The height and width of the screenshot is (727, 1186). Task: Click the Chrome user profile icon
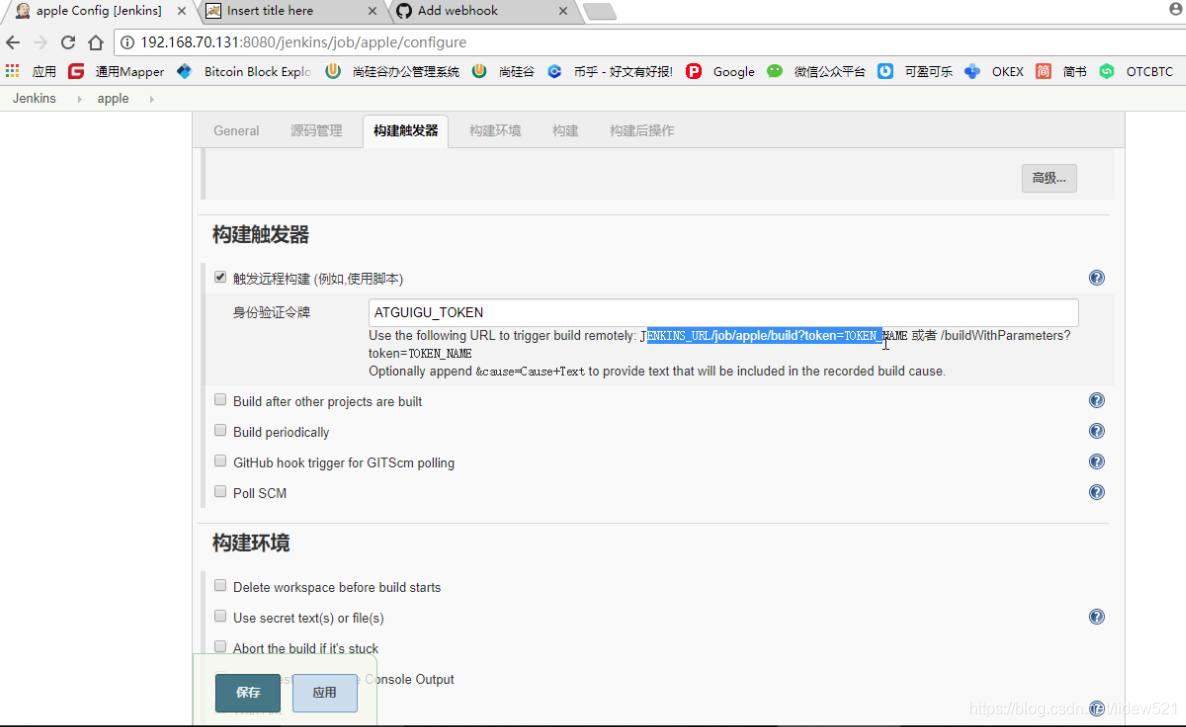point(1175,9)
